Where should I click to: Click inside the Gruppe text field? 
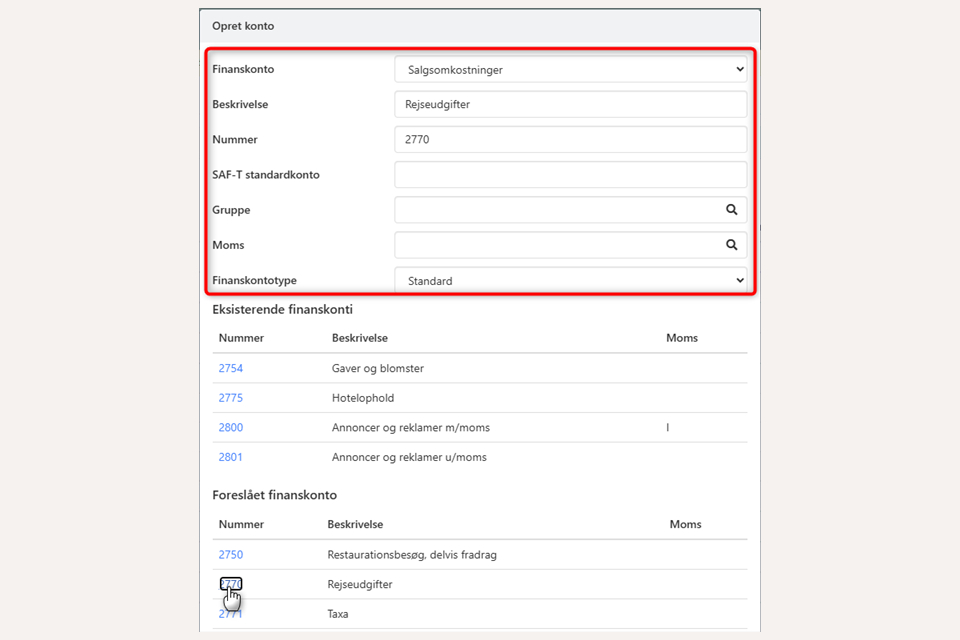[x=555, y=210]
